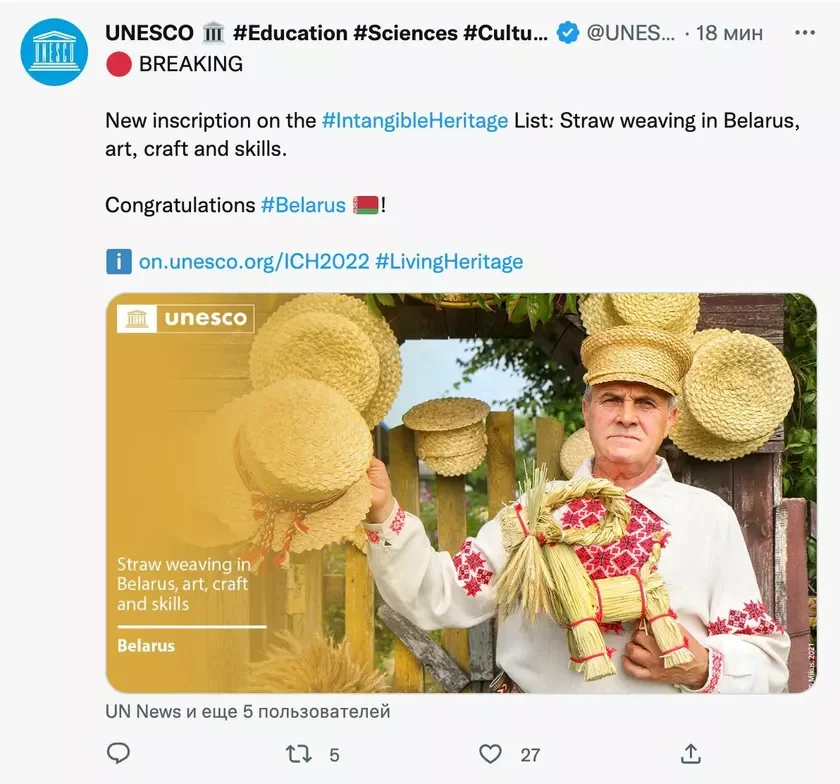Screen dimensions: 840x784
Task: Click the blue info icon before link
Action: [x=118, y=262]
